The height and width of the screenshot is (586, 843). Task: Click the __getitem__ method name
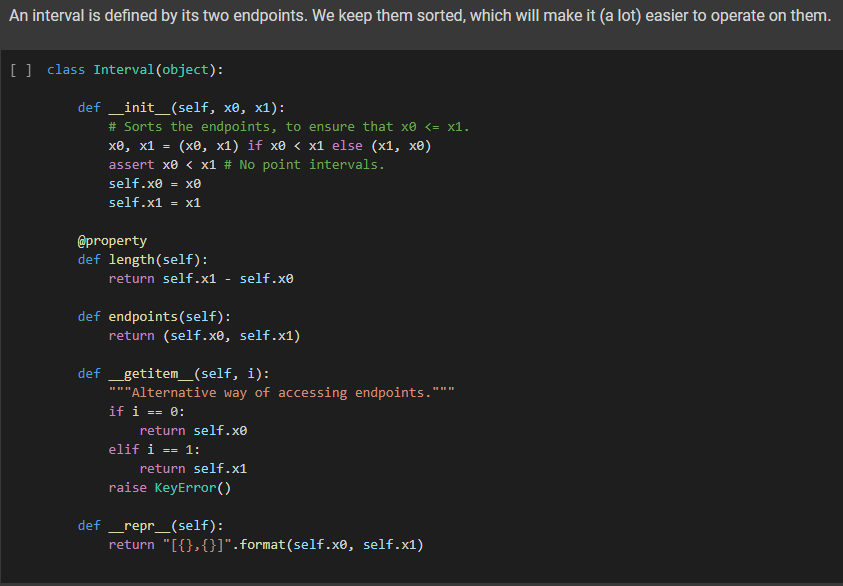[x=150, y=373]
